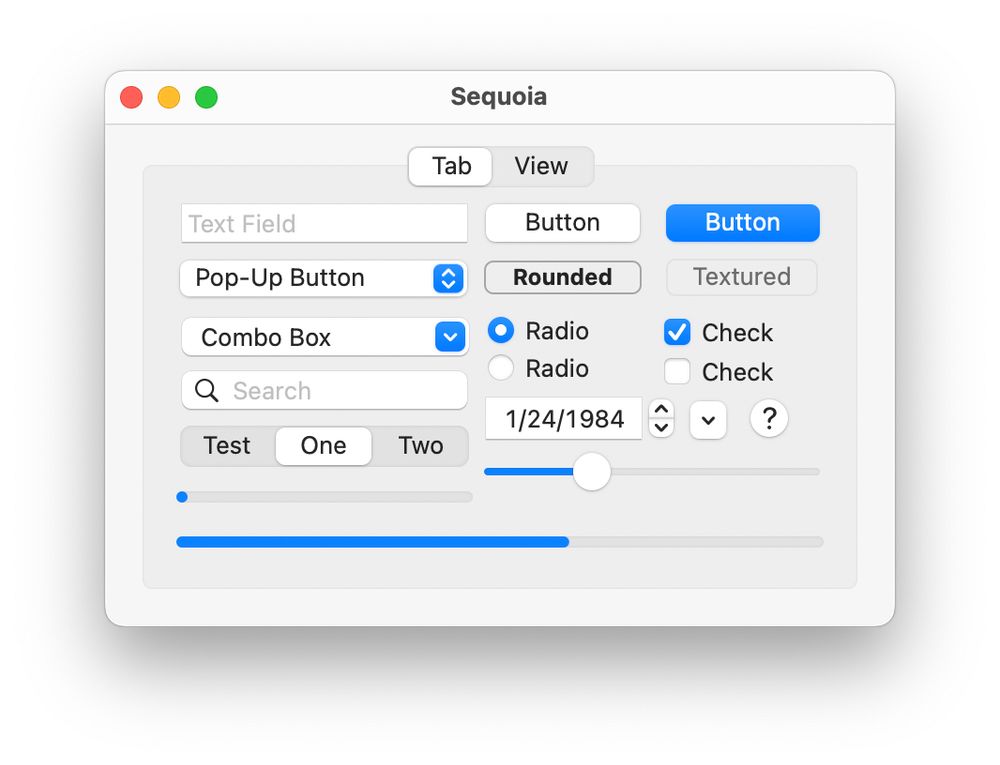The width and height of the screenshot is (1000, 765).
Task: Close the Sequoia window with red button
Action: pyautogui.click(x=131, y=98)
